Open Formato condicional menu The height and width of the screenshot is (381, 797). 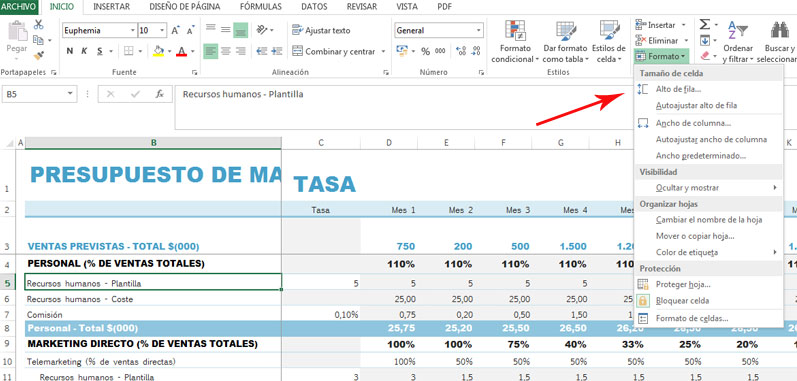(515, 42)
